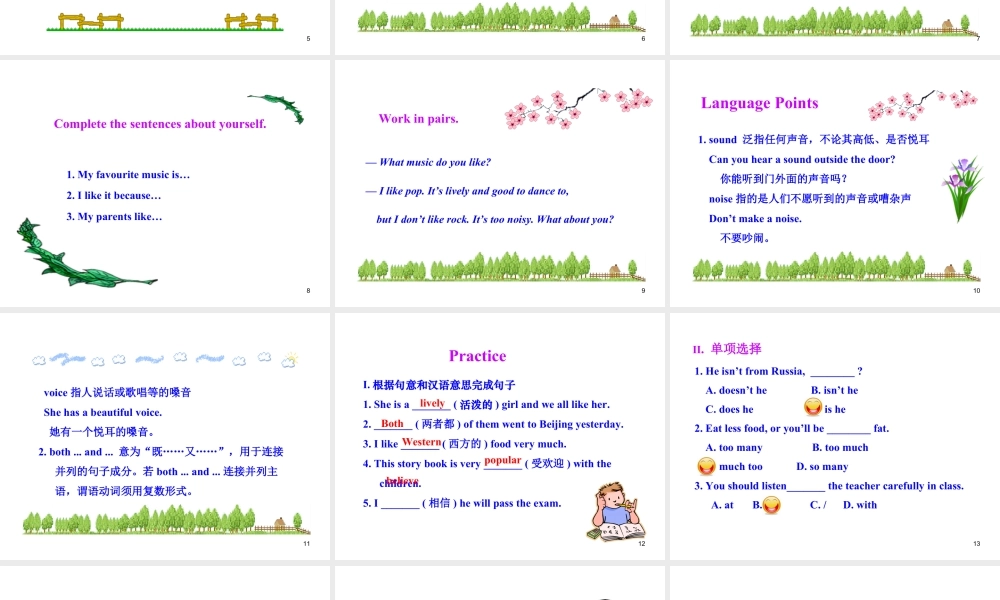Choose option "A. doesn't he" in question 1
This screenshot has height=600, width=1000.
pos(736,390)
